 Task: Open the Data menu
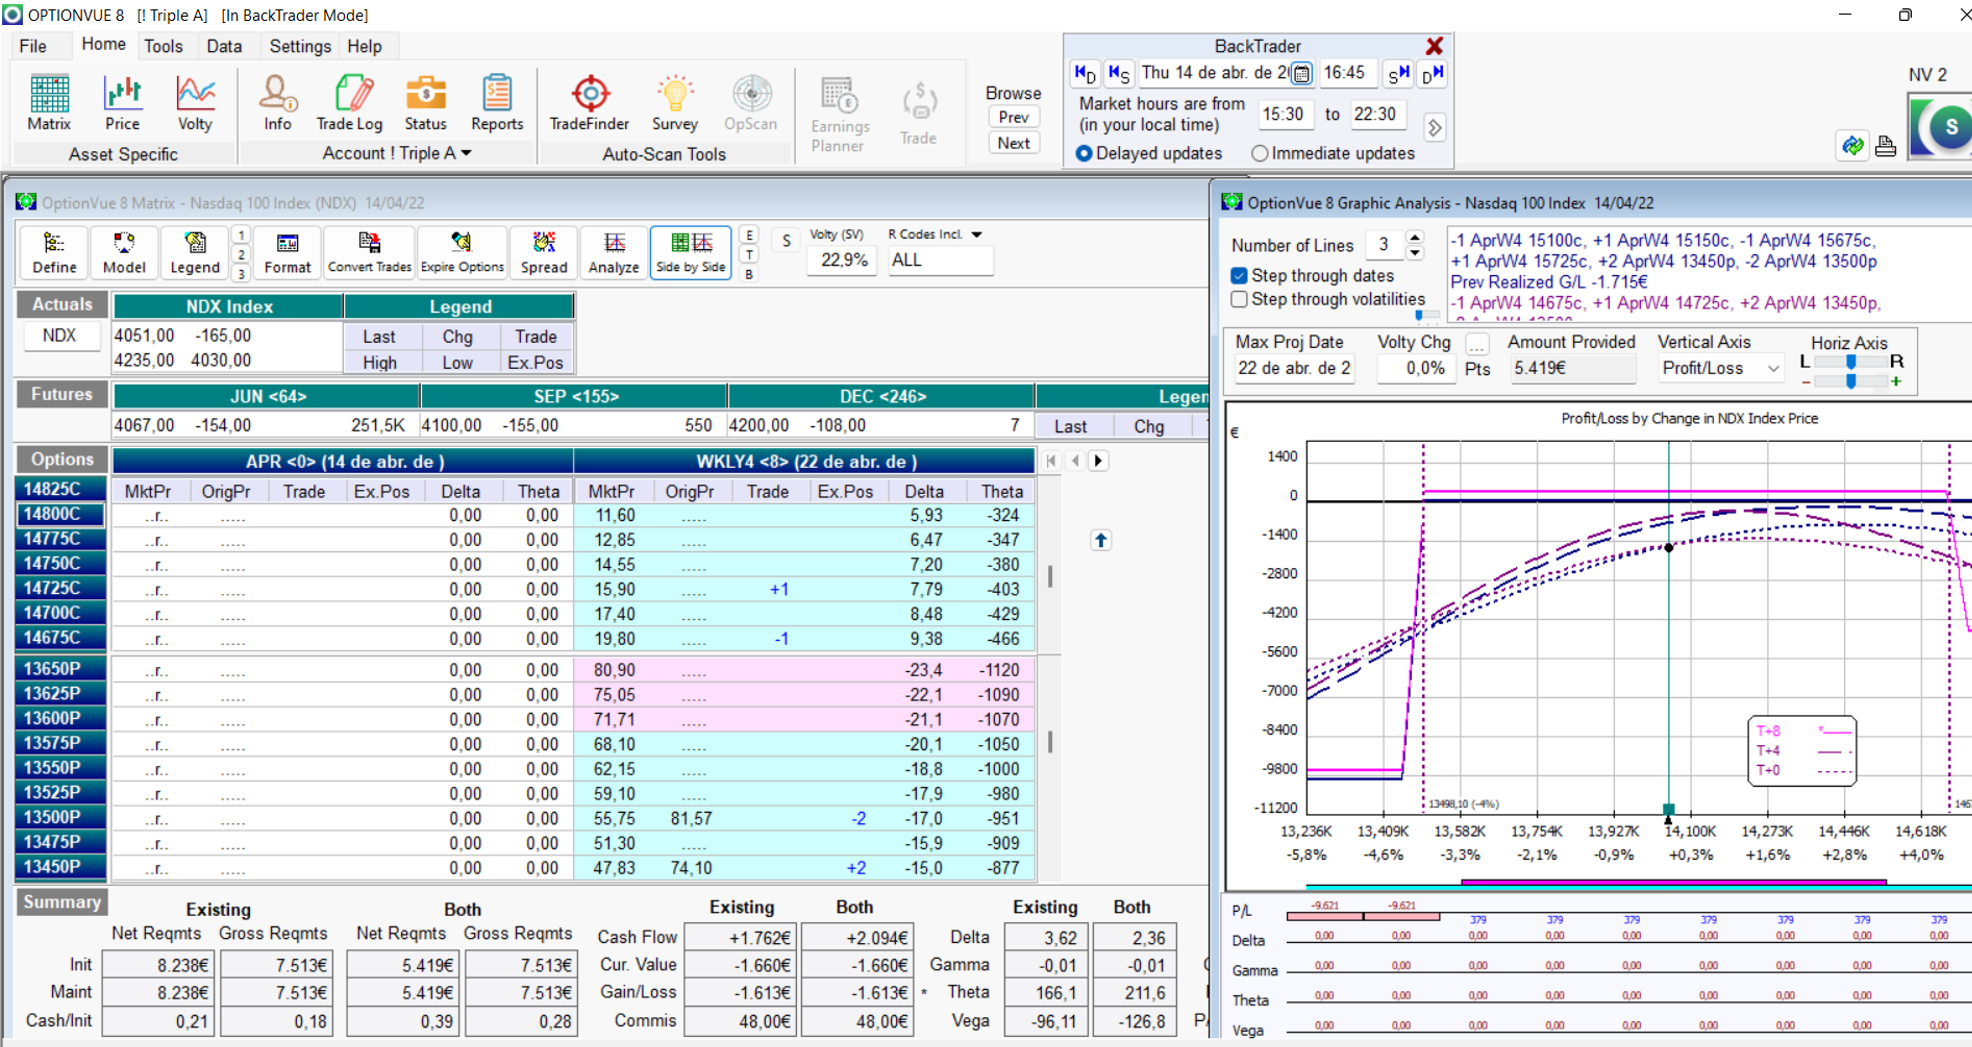click(224, 46)
